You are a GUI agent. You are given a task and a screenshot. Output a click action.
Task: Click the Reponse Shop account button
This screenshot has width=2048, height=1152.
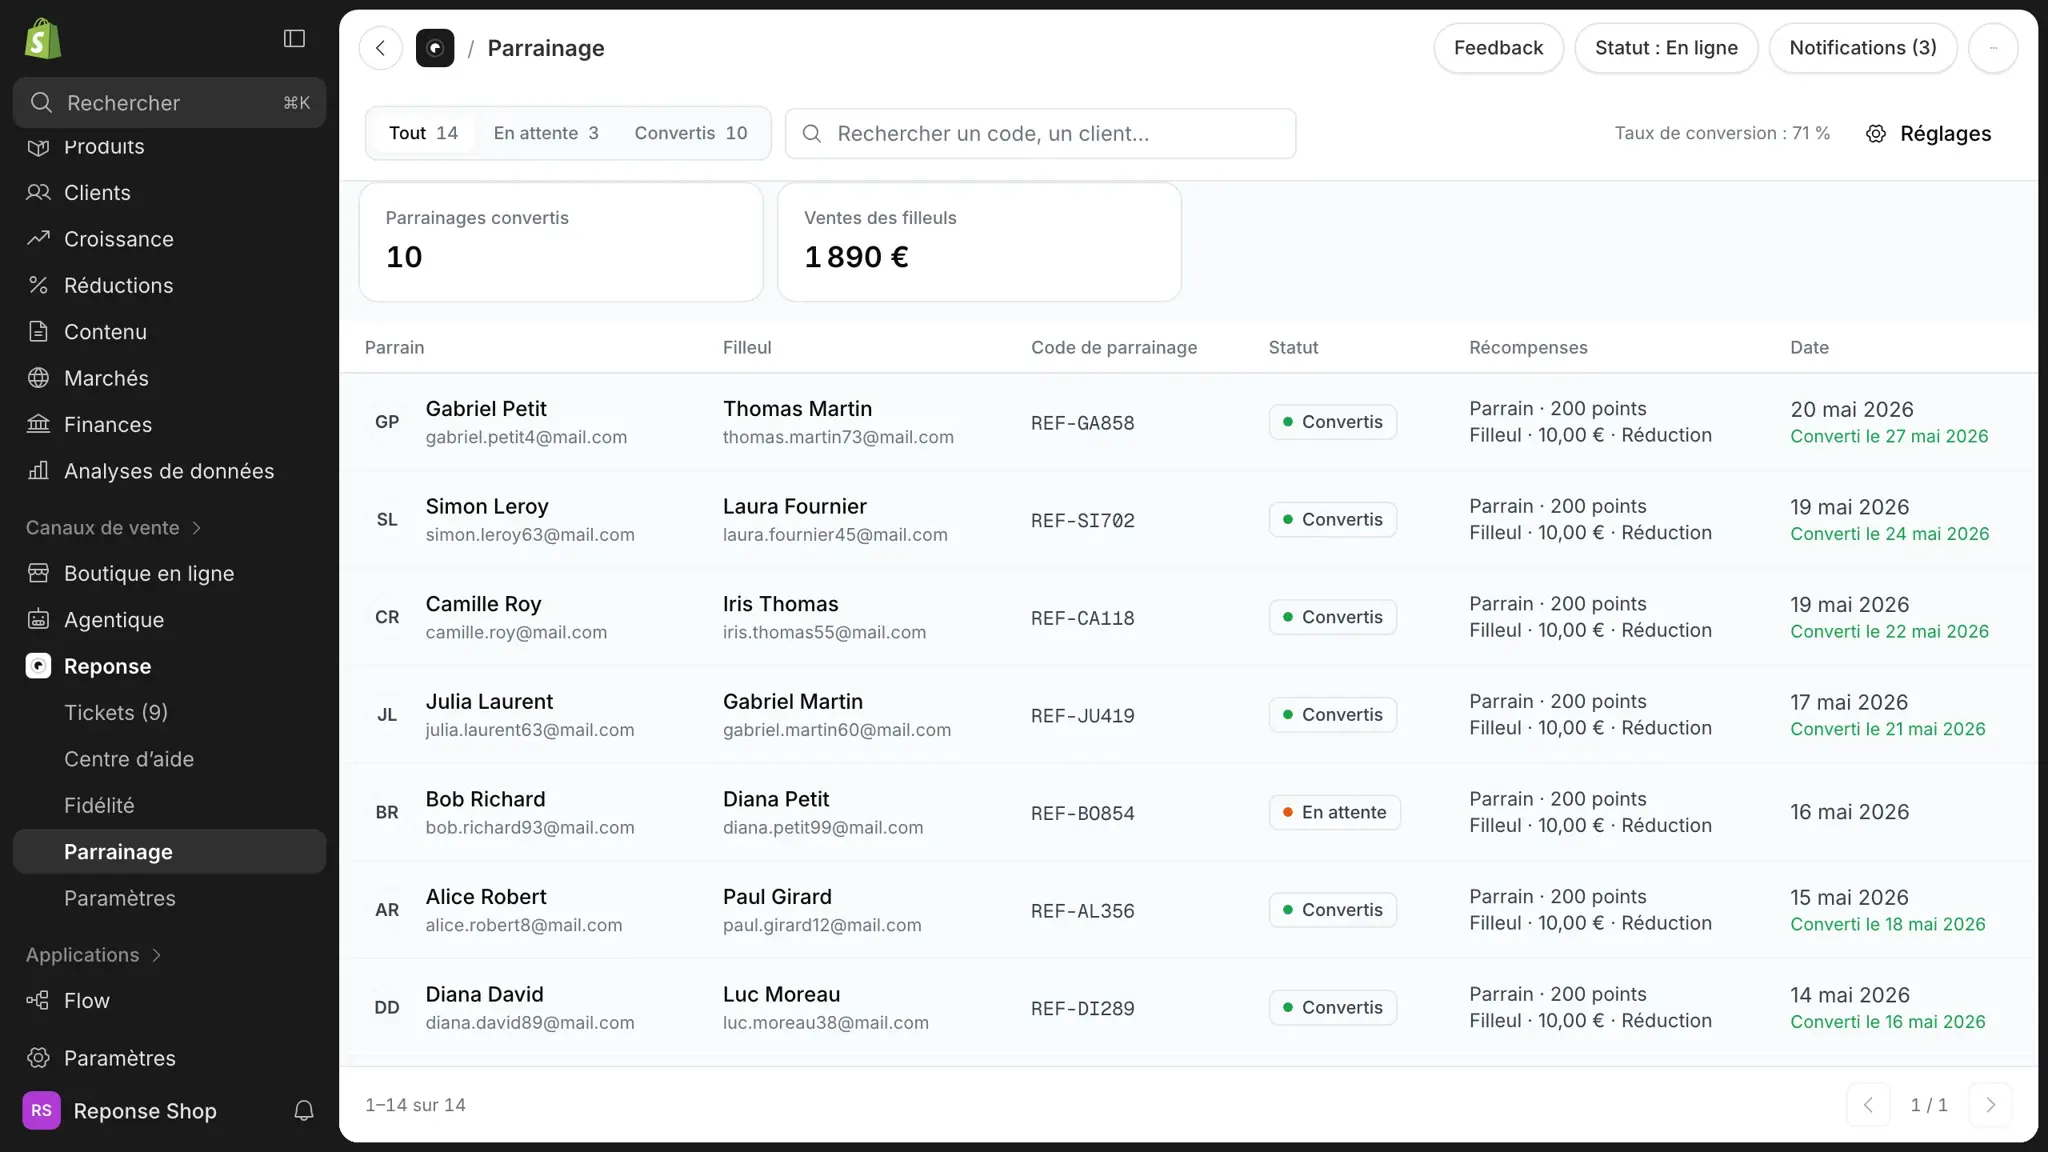coord(120,1111)
